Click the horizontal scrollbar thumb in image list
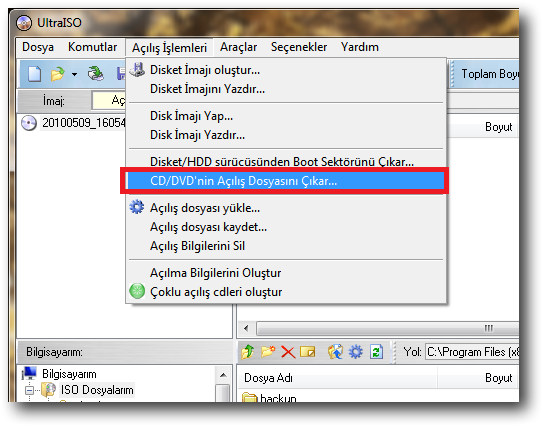The image size is (543, 426). point(388,328)
